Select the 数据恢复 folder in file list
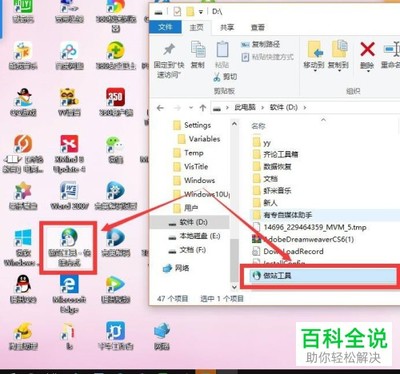Image resolution: width=400 pixels, height=374 pixels. coord(272,166)
